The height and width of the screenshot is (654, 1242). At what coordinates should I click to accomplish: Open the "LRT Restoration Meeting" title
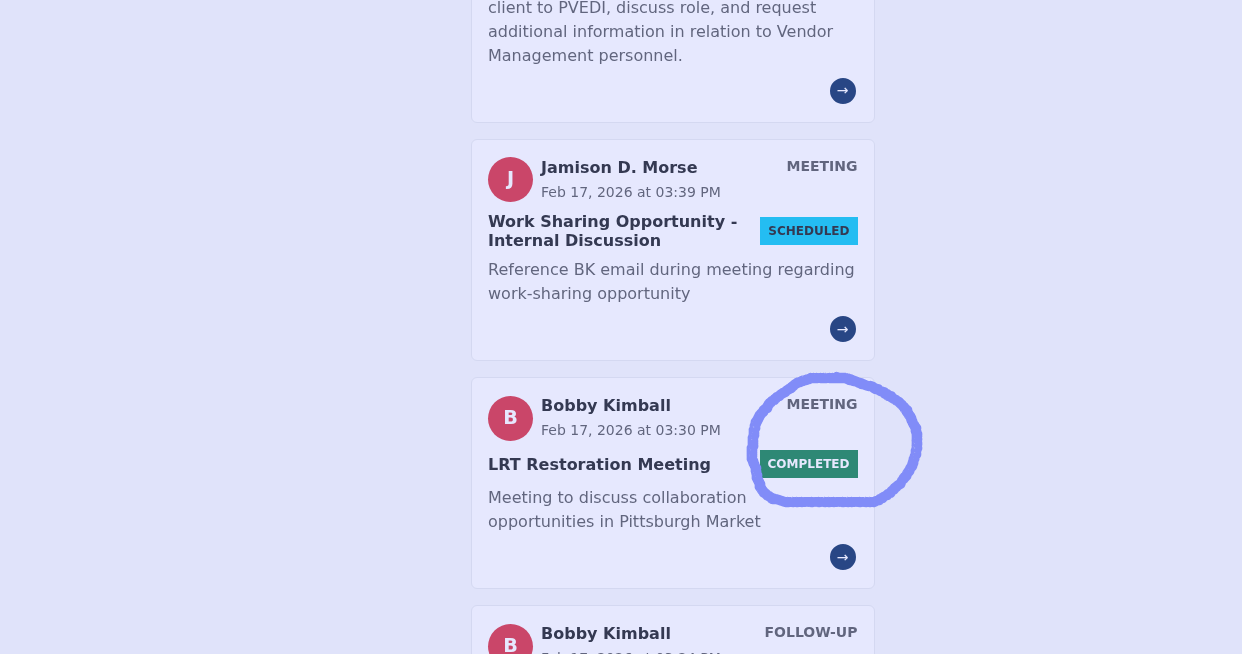point(599,464)
